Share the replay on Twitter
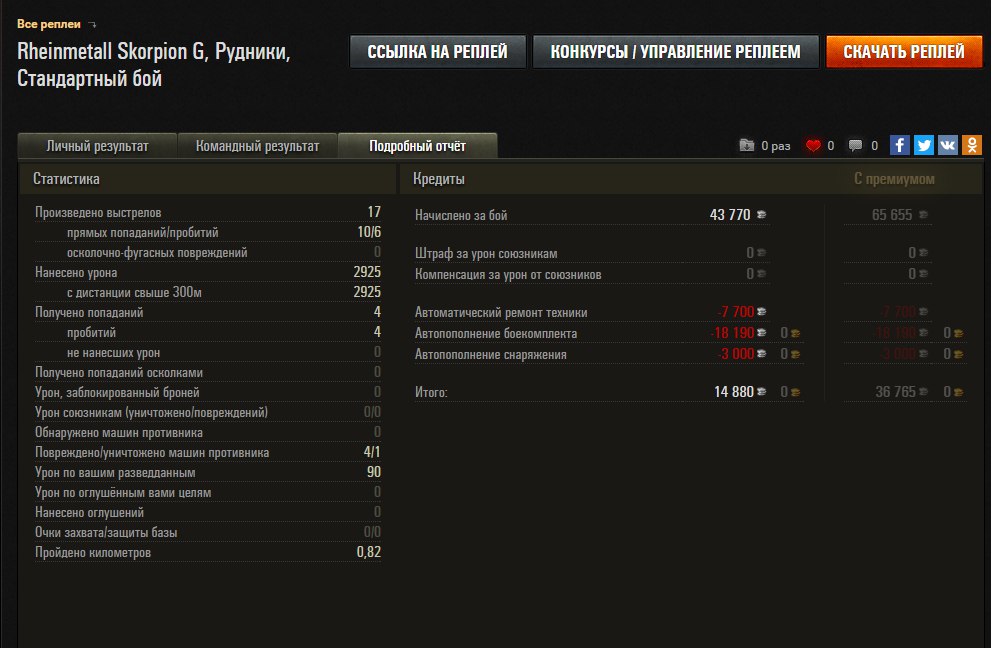This screenshot has height=648, width=993. [x=924, y=146]
